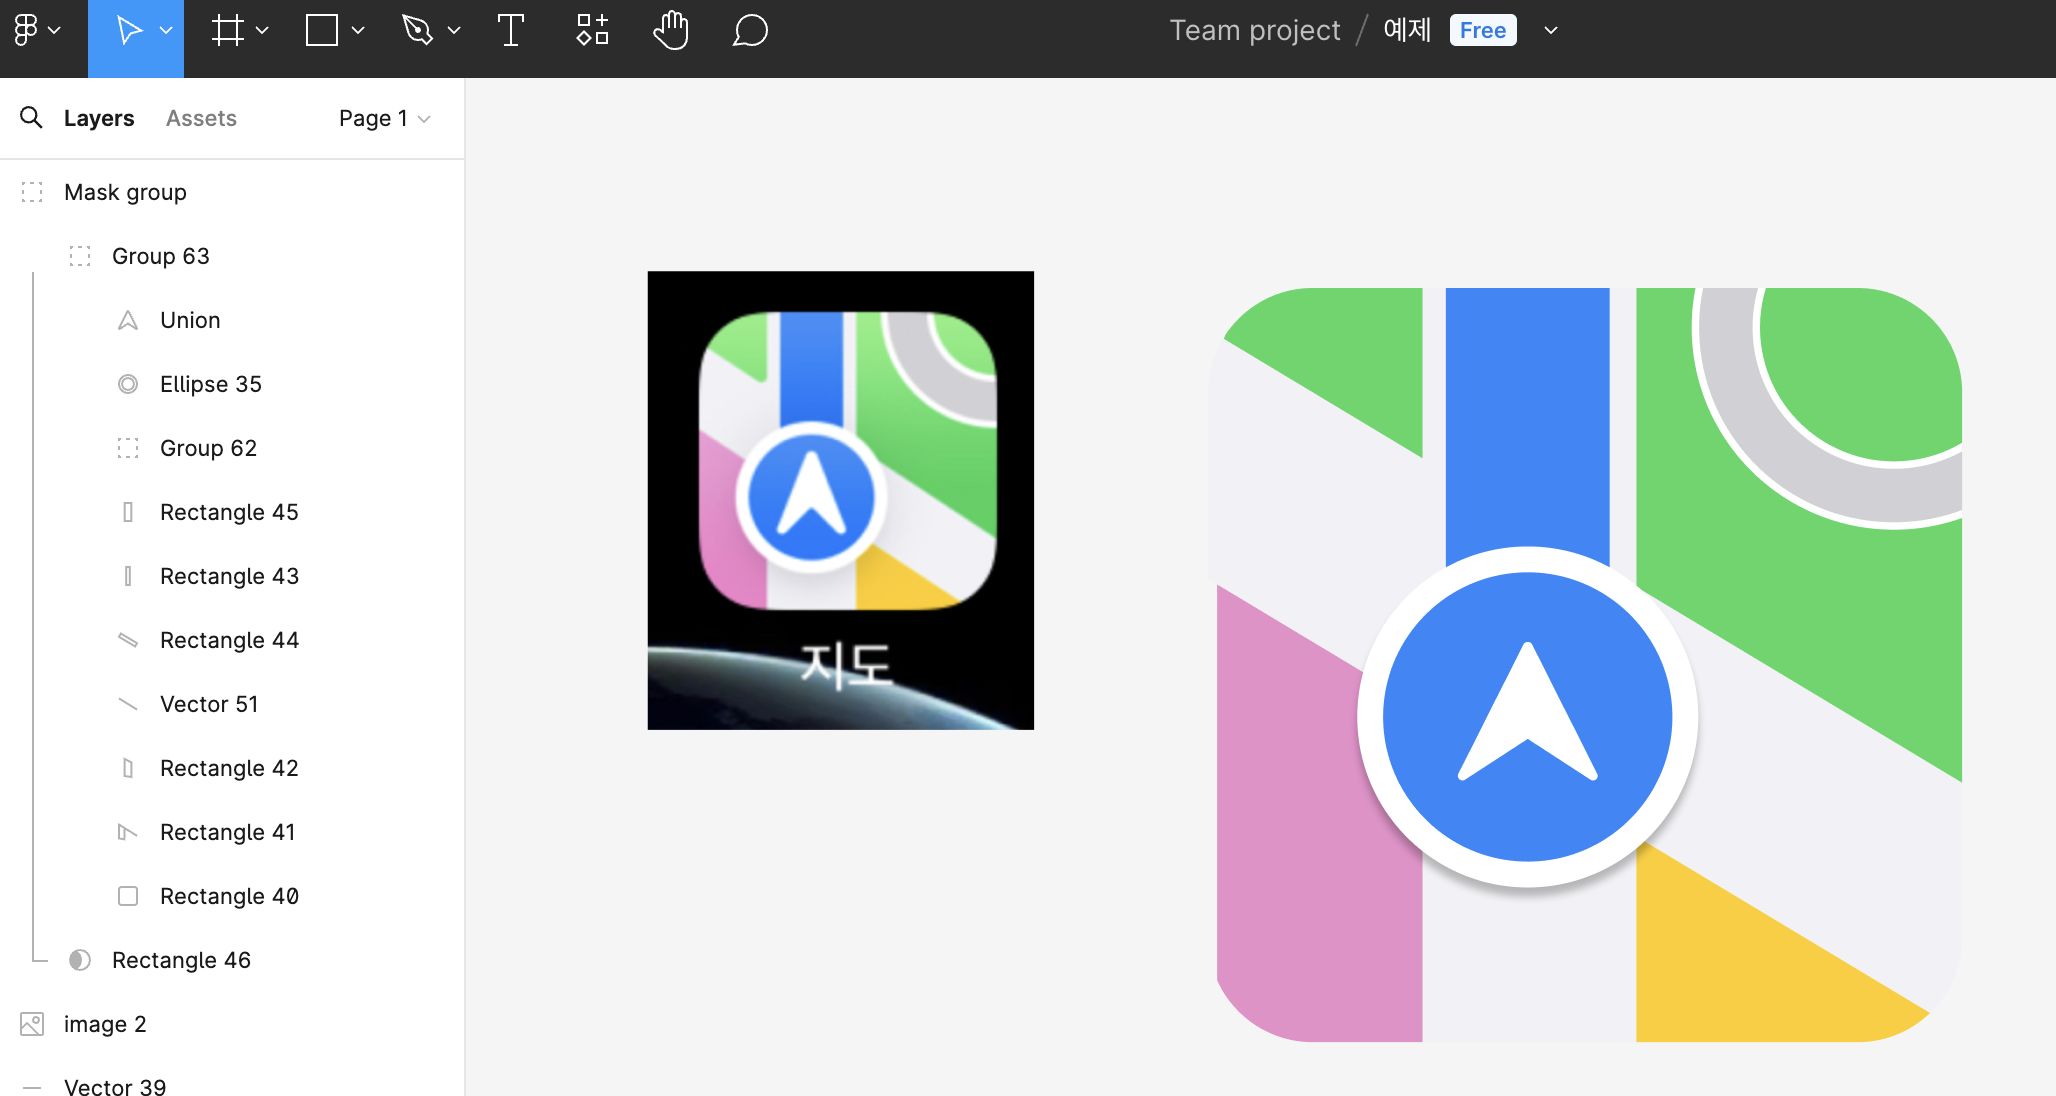Select the Frame tool
The width and height of the screenshot is (2056, 1096).
point(228,30)
